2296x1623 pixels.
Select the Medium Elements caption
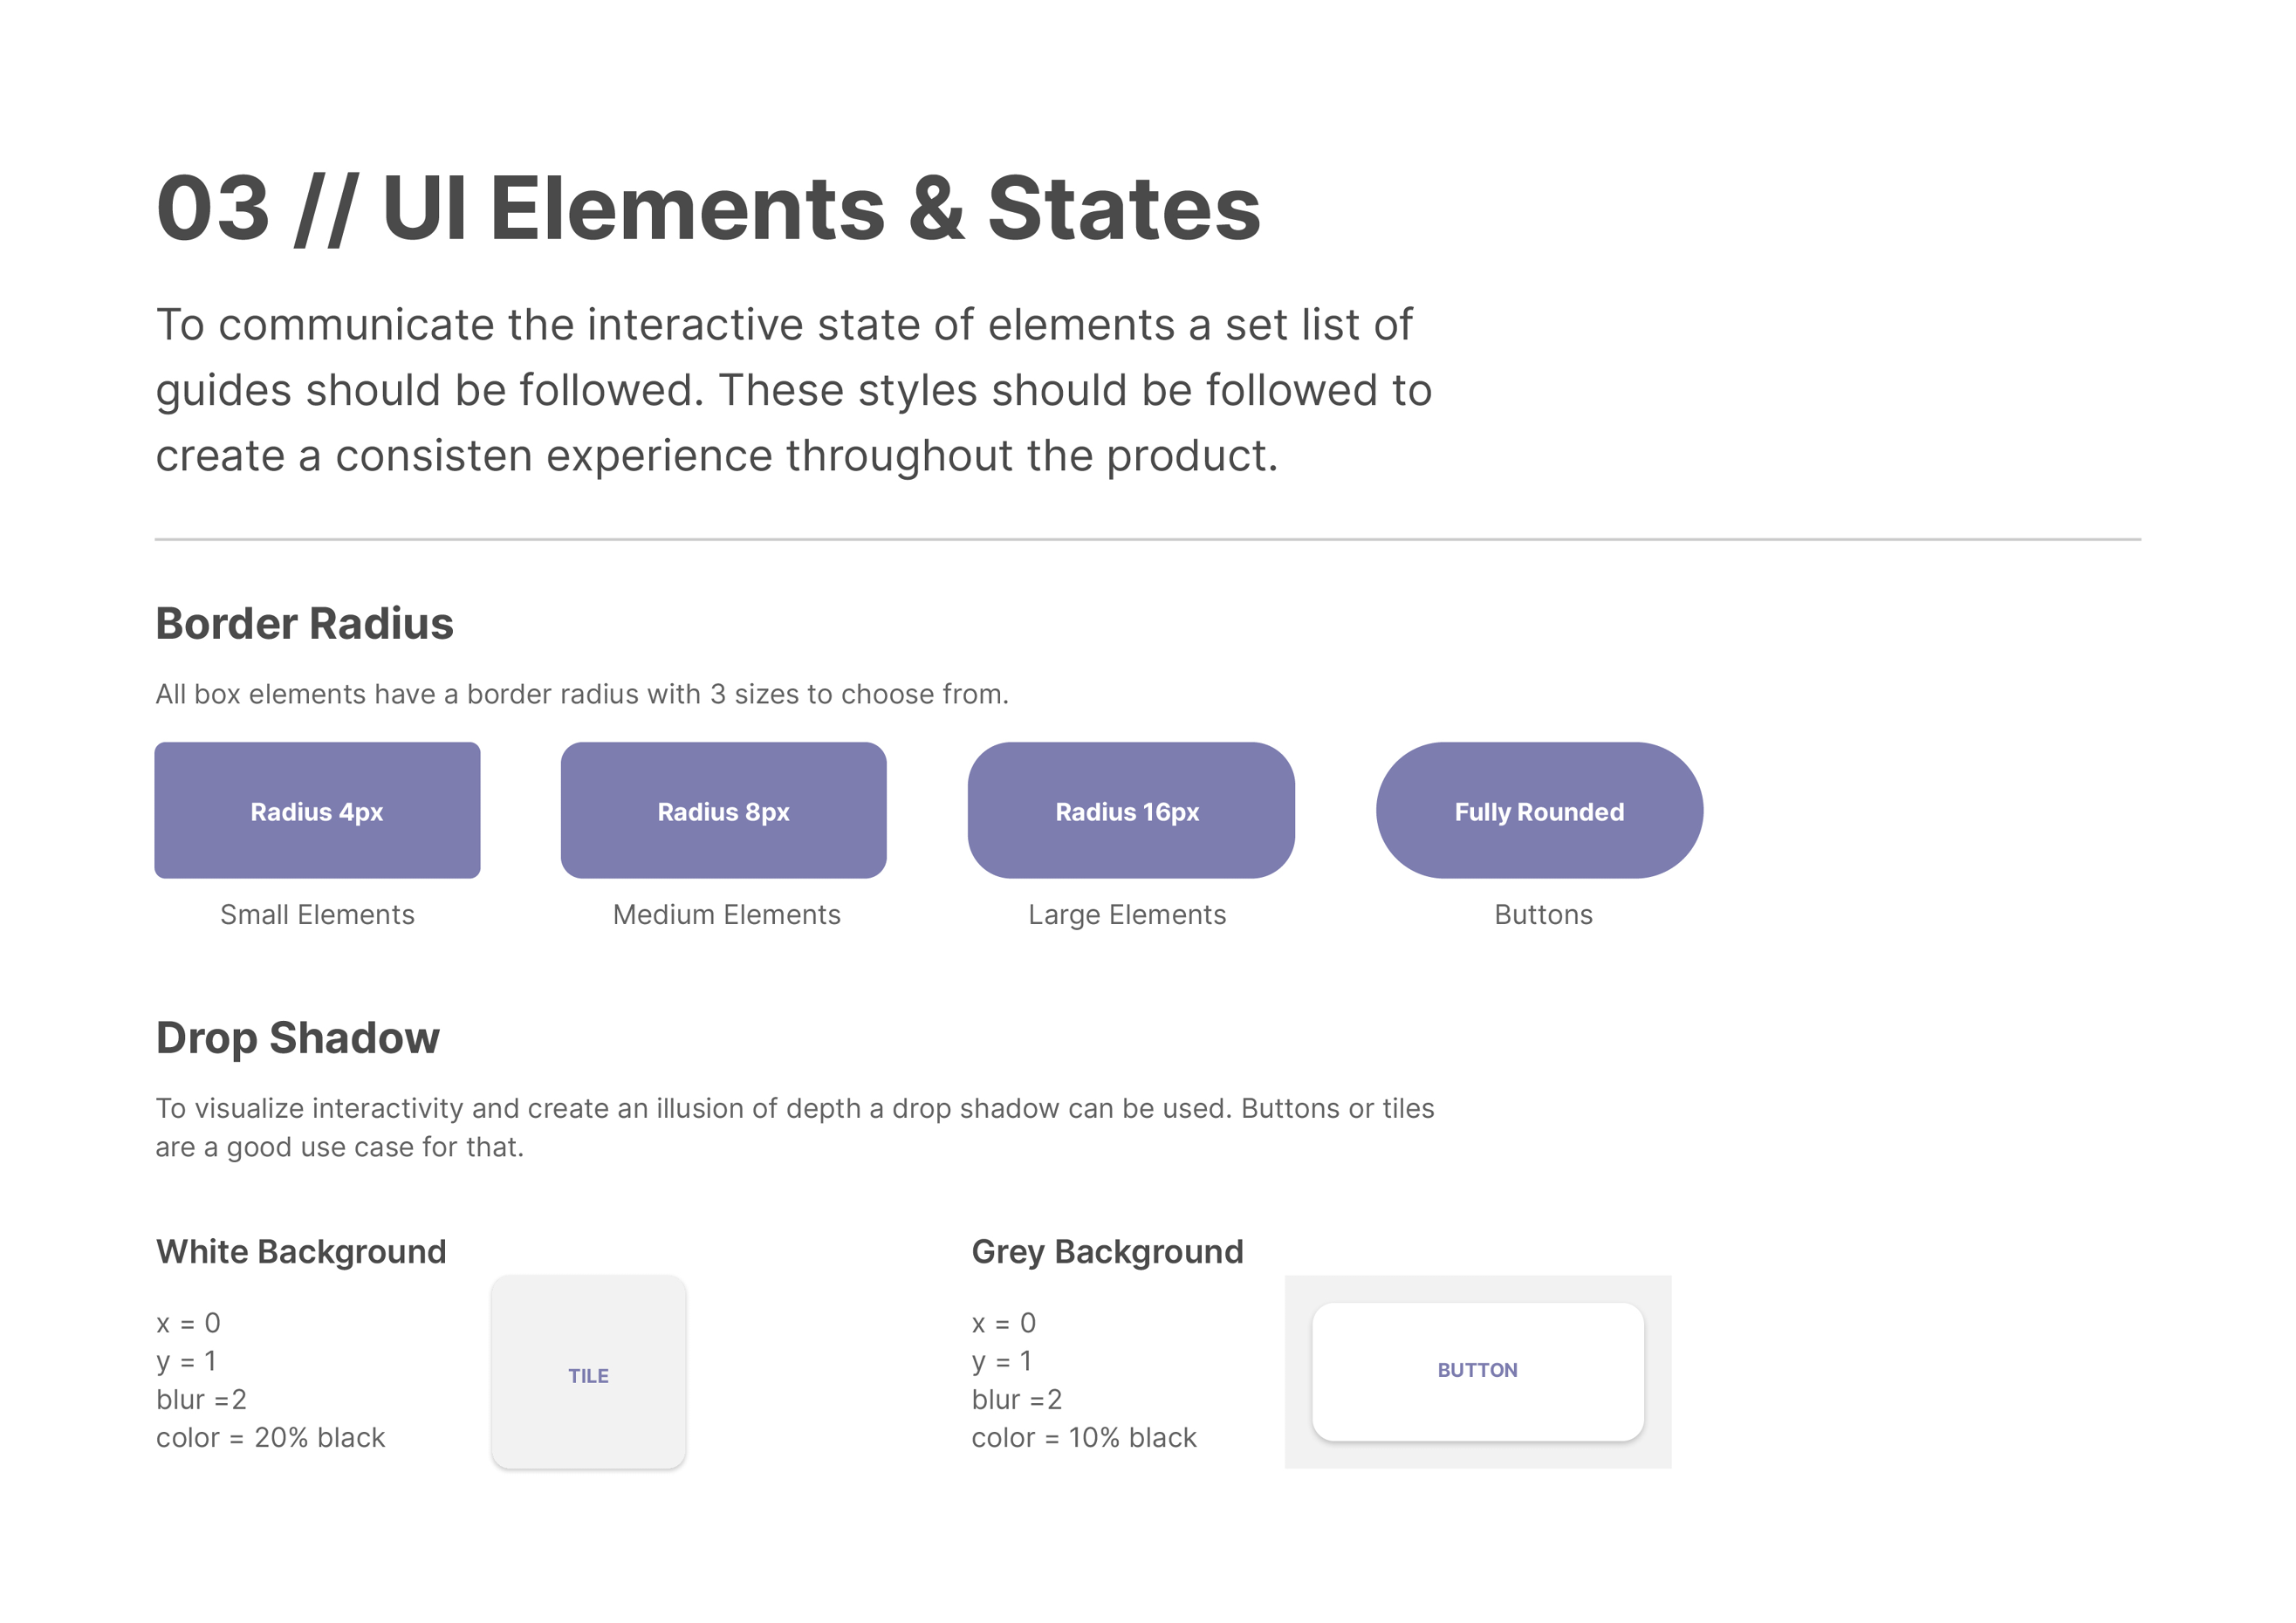click(x=726, y=914)
